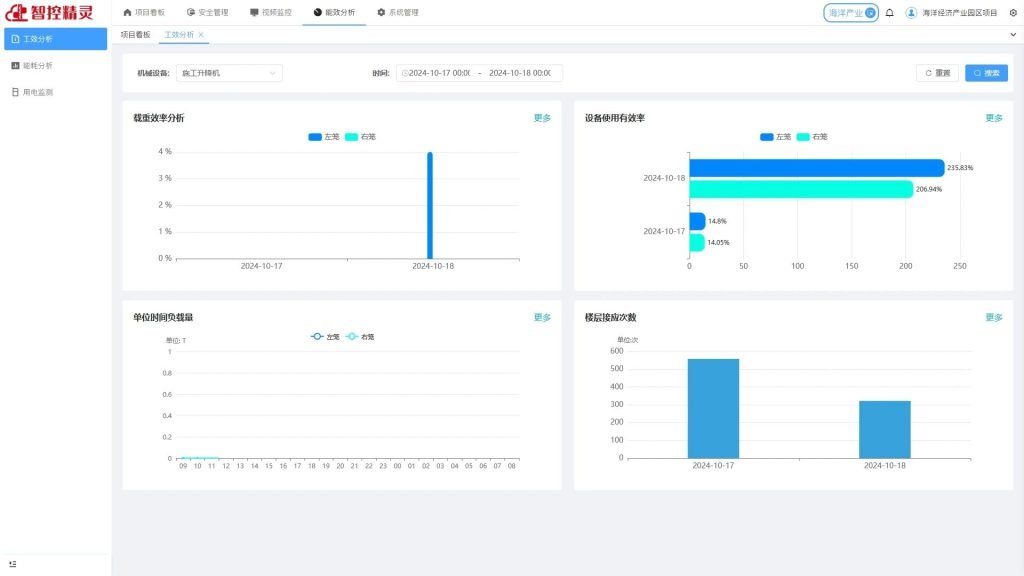Toggle 右笼 legend in 设备使用有效率 chart
This screenshot has height=576, width=1024.
pos(811,137)
